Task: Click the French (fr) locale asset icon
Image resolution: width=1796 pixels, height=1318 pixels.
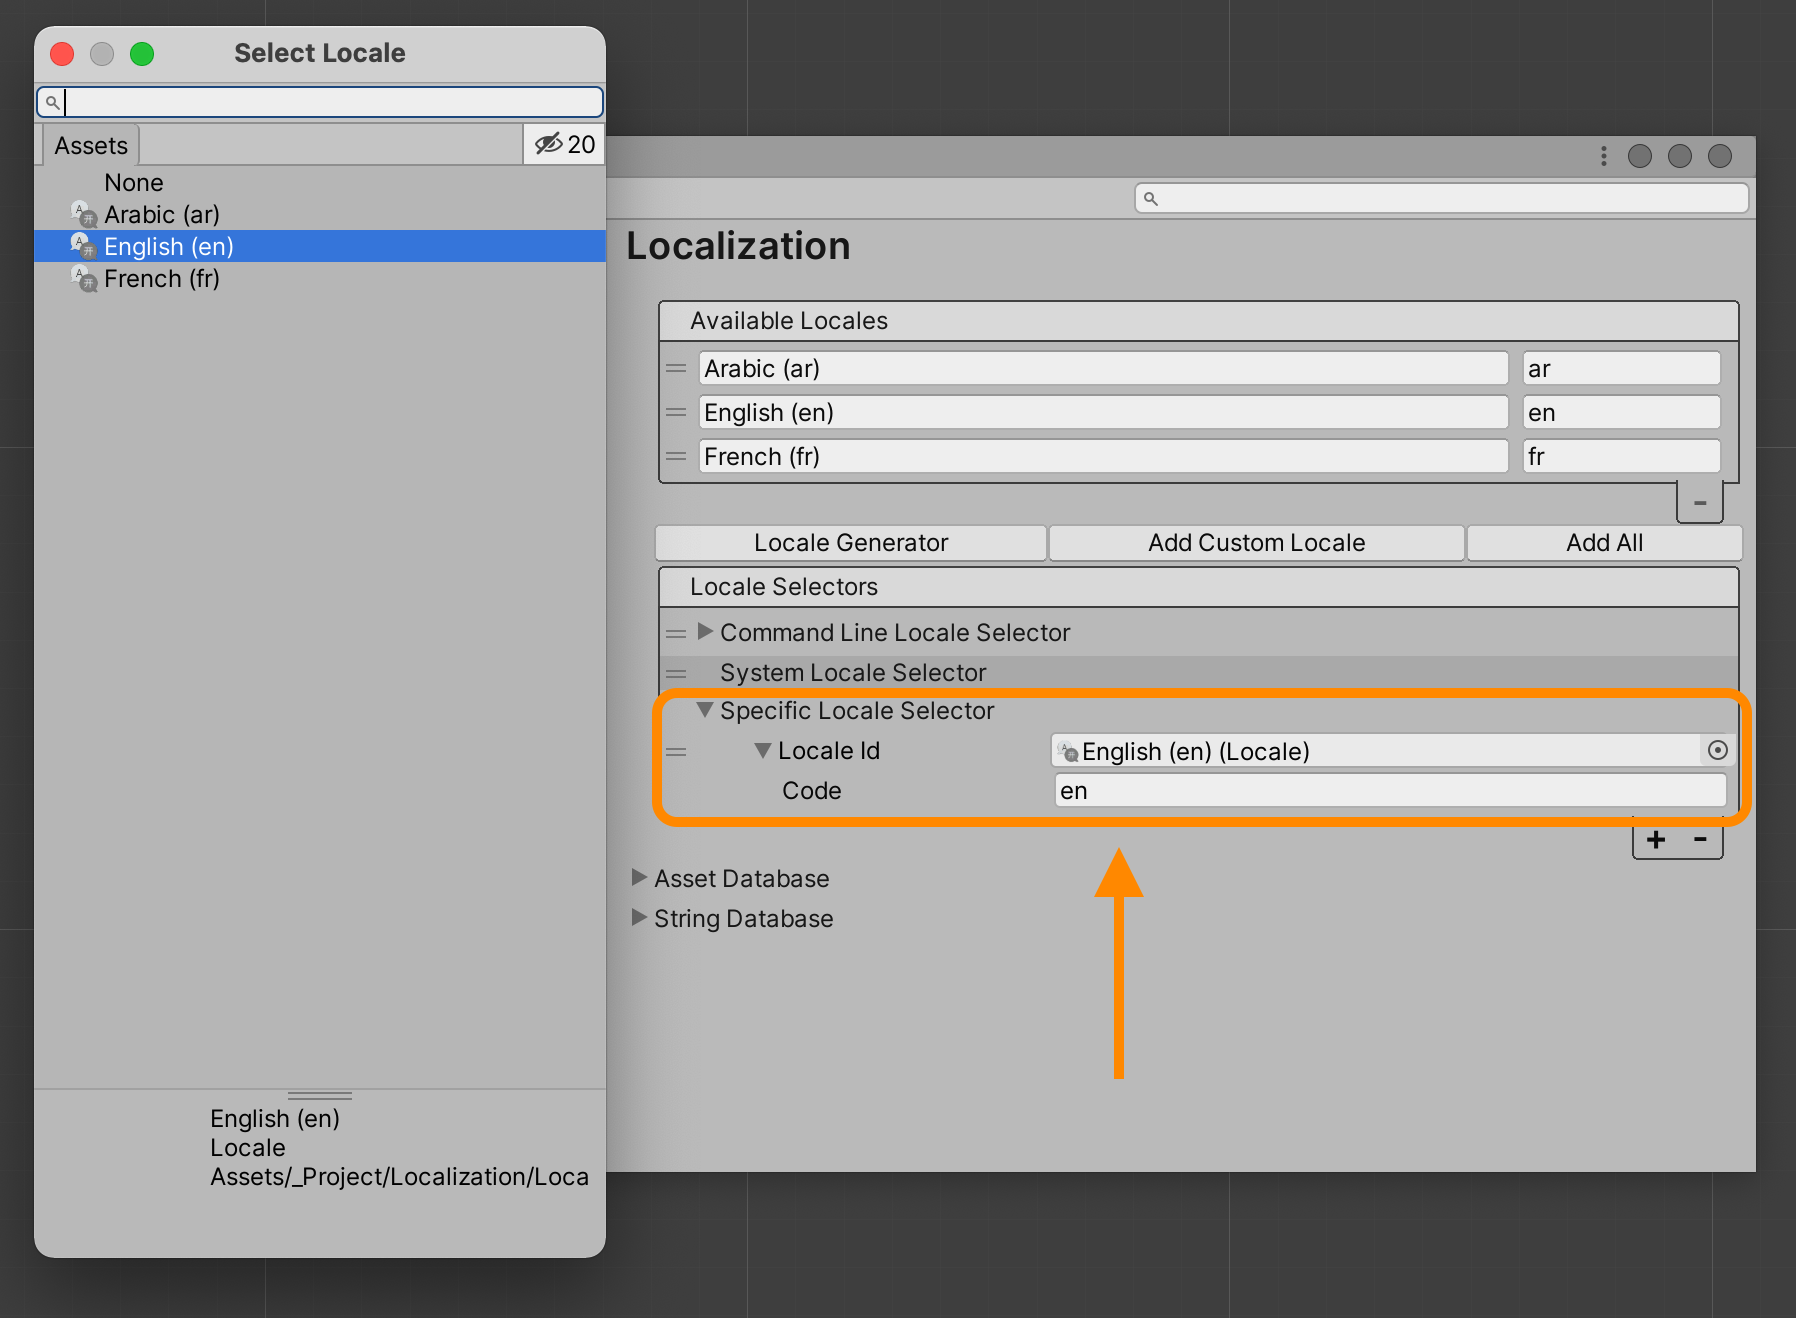Action: pos(82,279)
